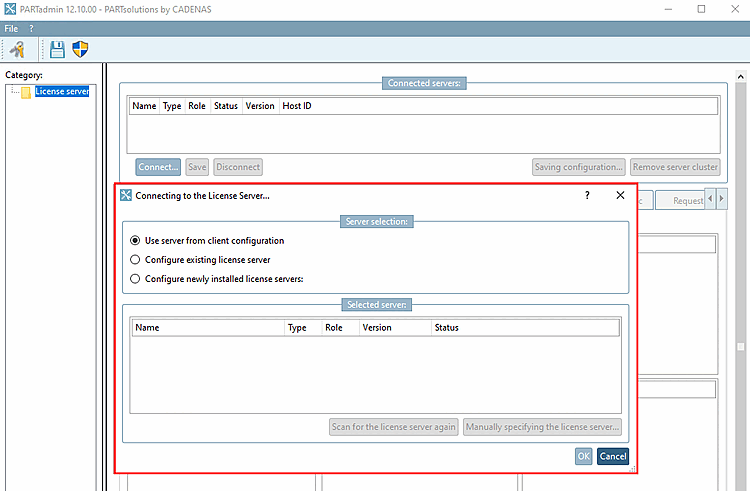Click the tab scroll right arrow

pyautogui.click(x=721, y=199)
